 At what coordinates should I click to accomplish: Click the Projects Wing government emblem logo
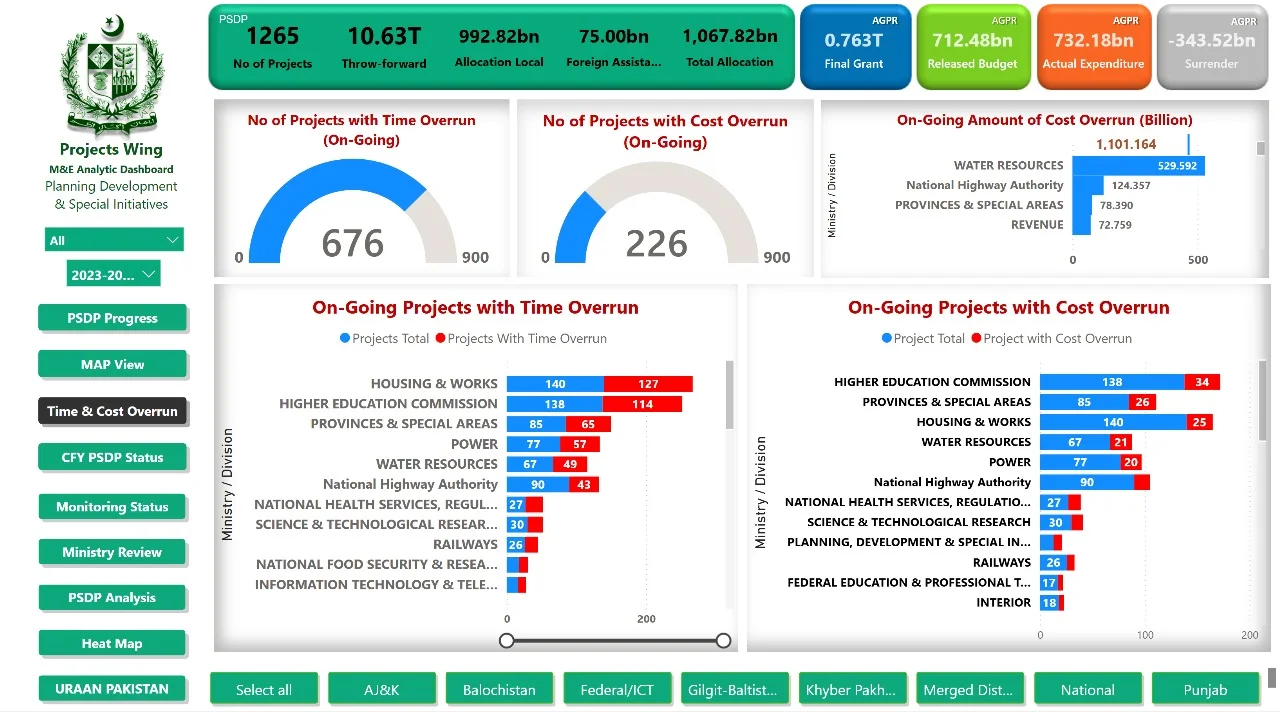(x=111, y=77)
